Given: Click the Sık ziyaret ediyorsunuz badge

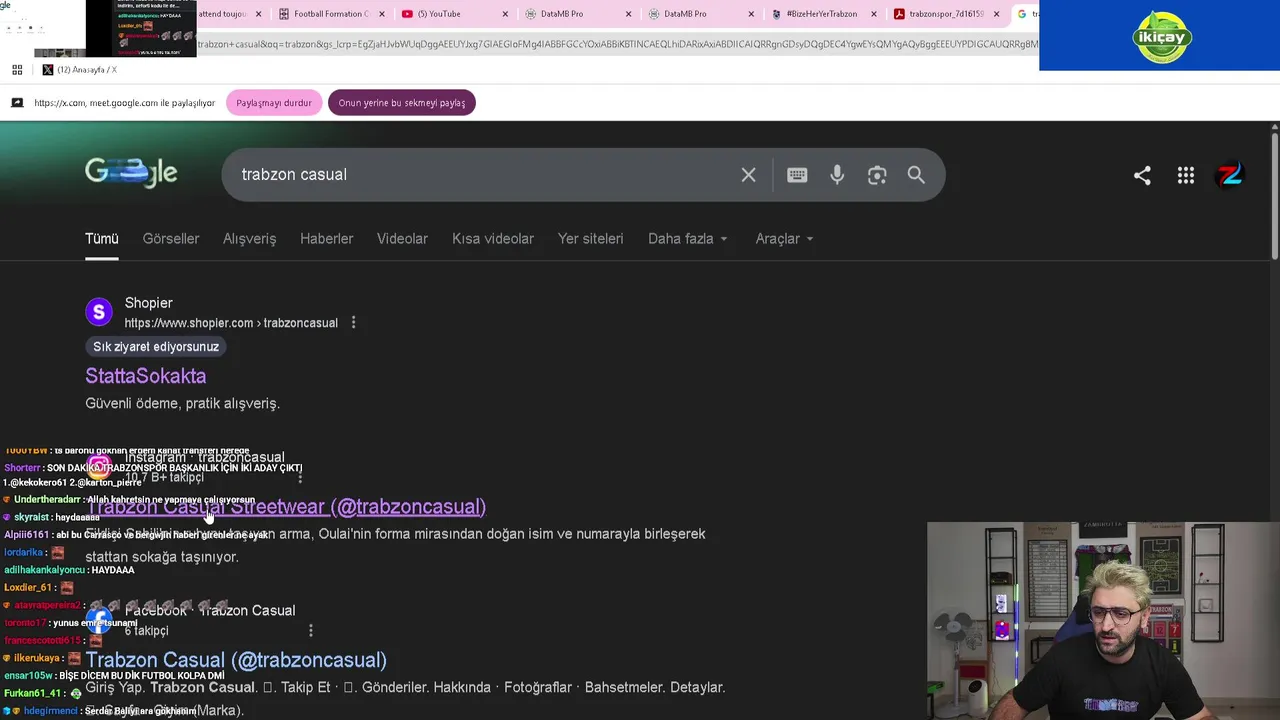Looking at the screenshot, I should [156, 347].
